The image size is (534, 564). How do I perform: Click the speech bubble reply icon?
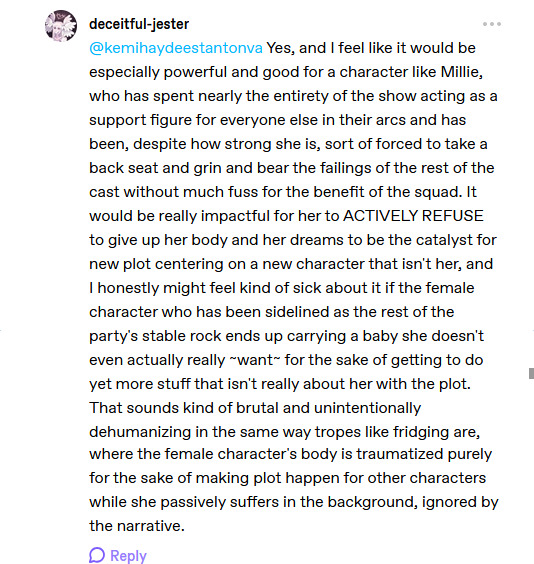97,555
